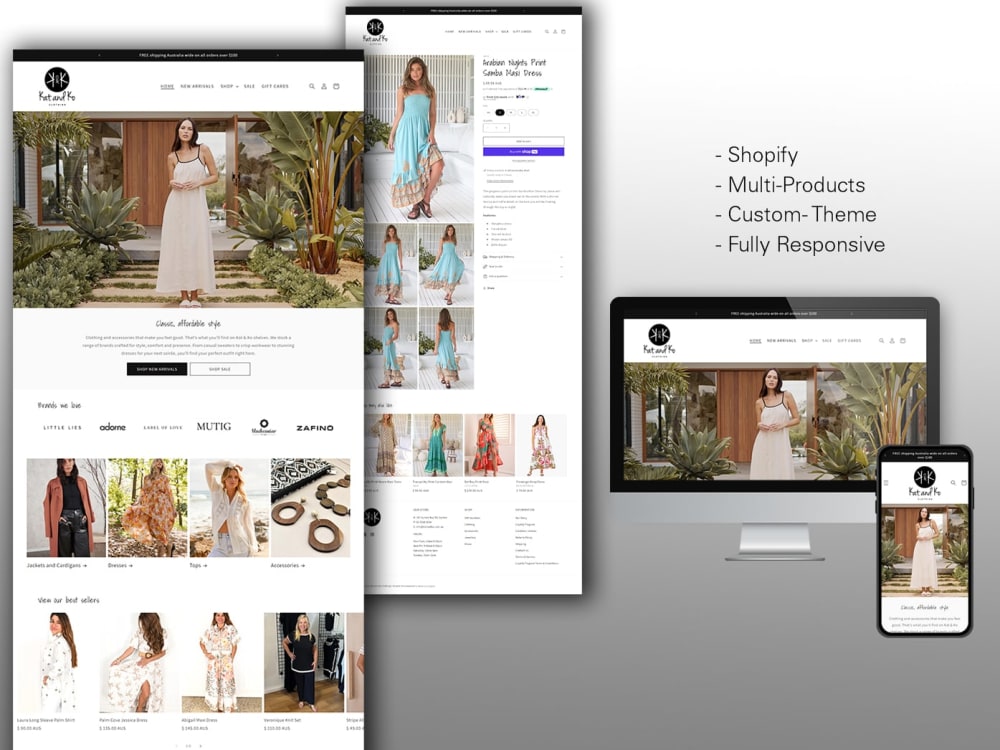Click the SHOP SALE outlined button
The height and width of the screenshot is (750, 1000).
tap(220, 369)
